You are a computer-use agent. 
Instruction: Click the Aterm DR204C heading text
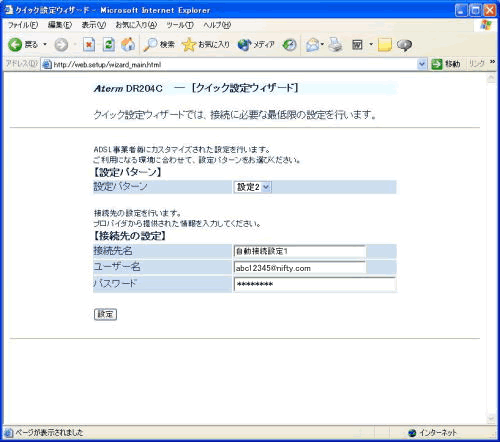pos(128,88)
